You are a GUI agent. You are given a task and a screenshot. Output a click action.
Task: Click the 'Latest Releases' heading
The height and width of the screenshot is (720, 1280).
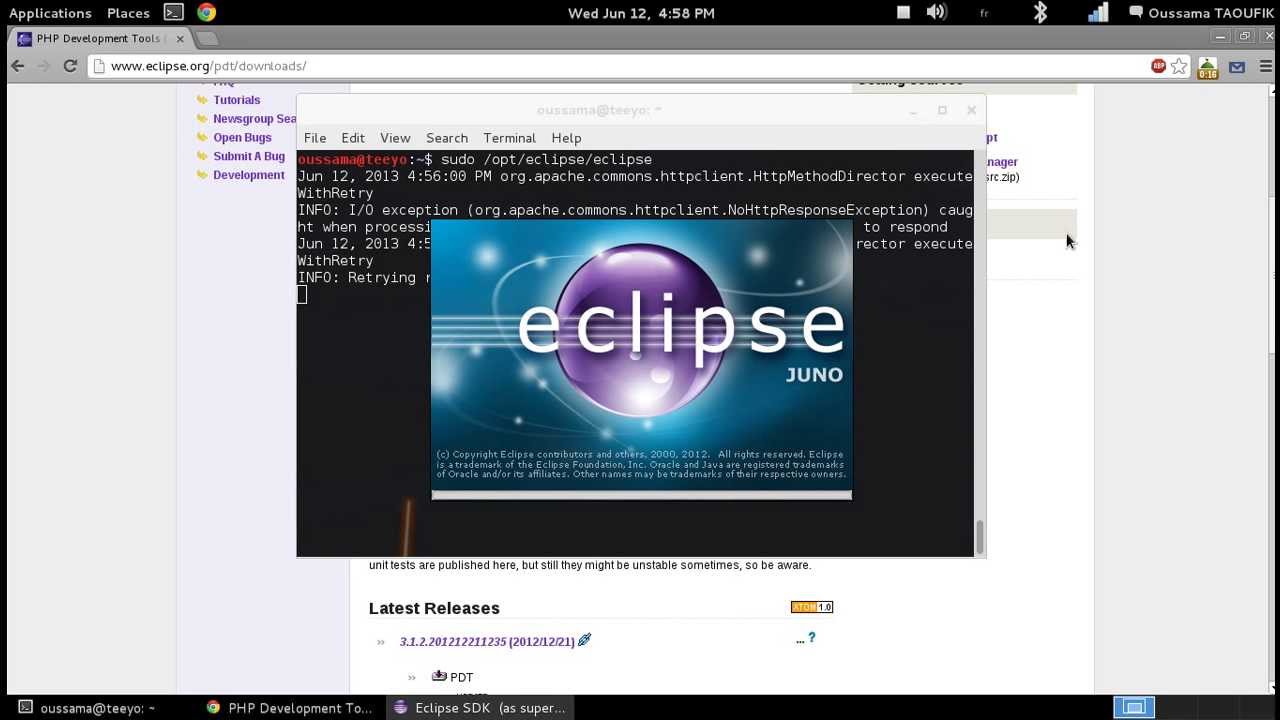tap(434, 608)
